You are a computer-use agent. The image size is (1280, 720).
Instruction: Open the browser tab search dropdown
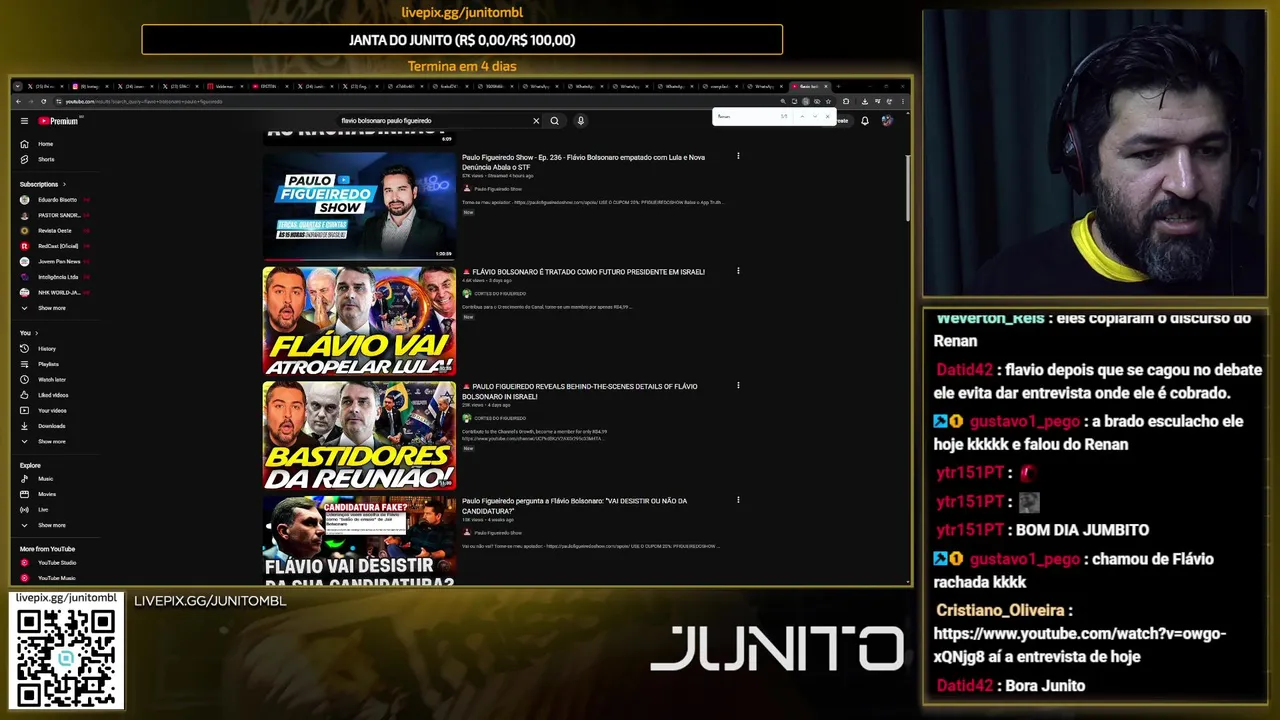click(18, 87)
